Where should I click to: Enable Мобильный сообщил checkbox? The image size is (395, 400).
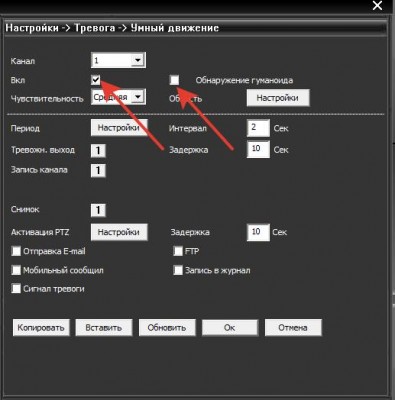(16, 270)
